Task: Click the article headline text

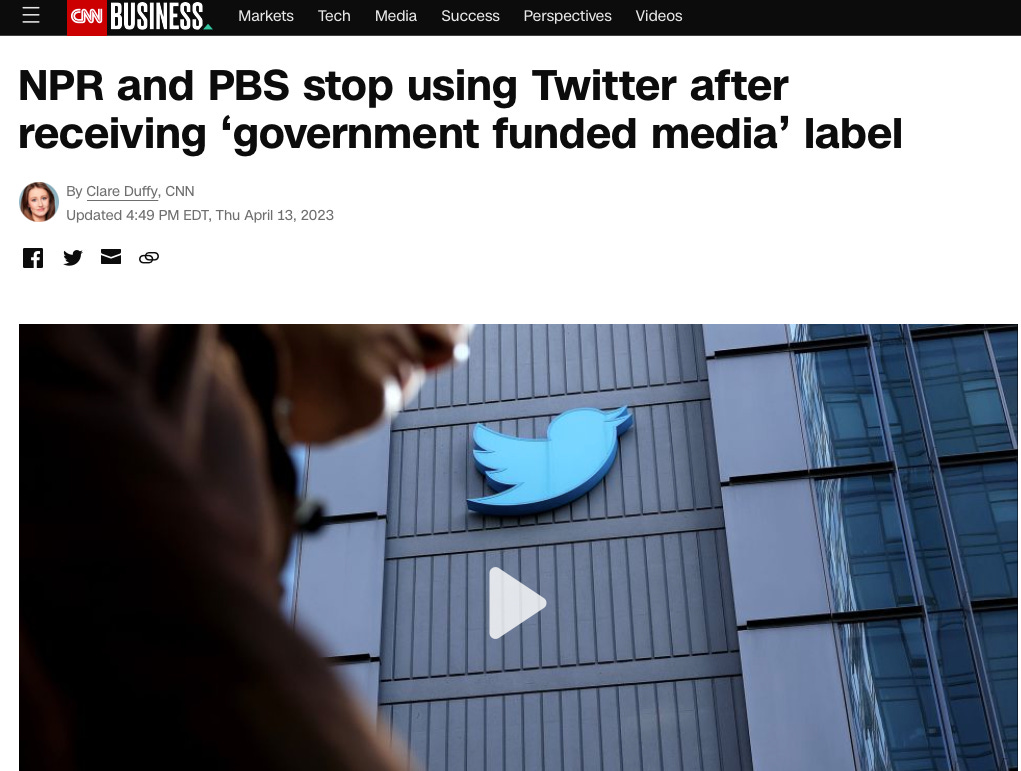Action: click(460, 109)
